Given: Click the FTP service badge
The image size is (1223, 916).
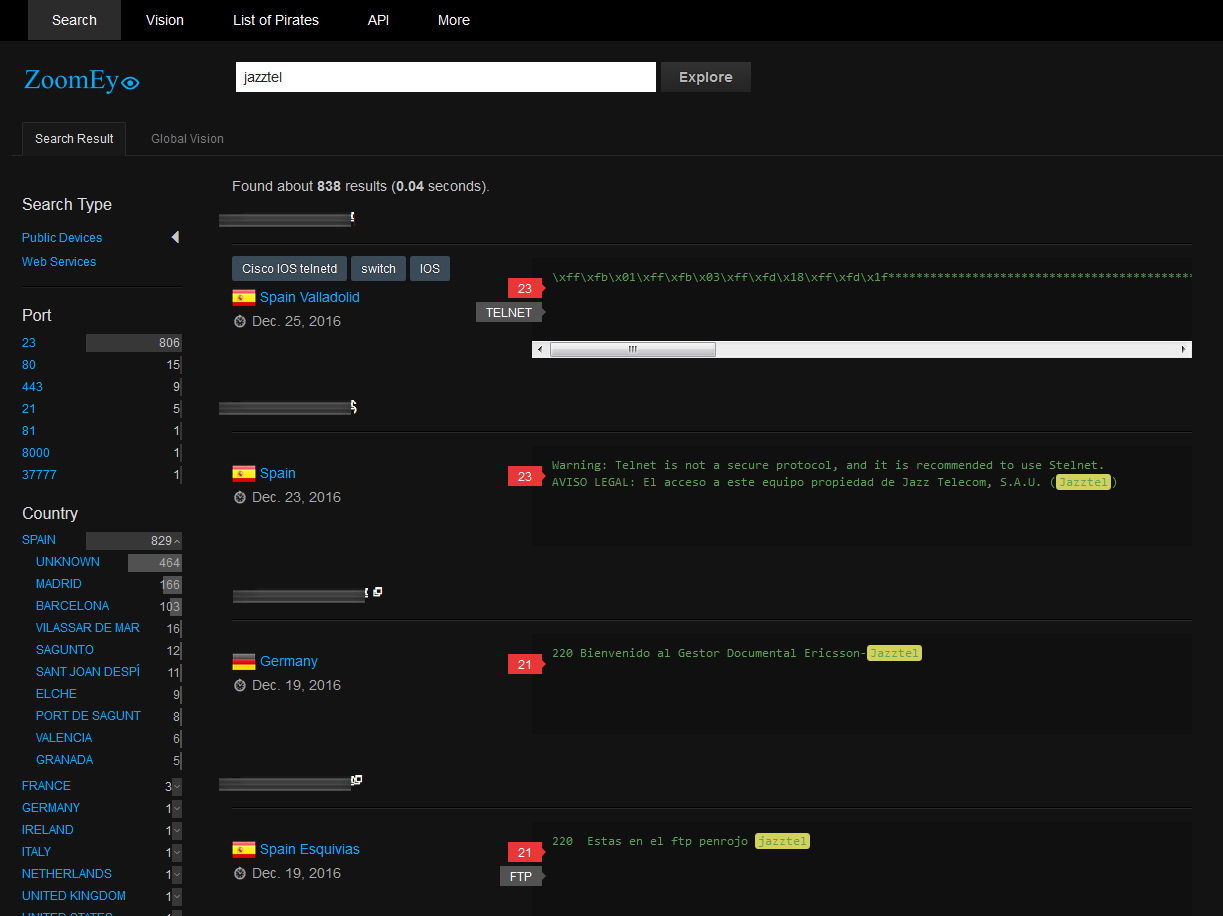Looking at the screenshot, I should [522, 876].
